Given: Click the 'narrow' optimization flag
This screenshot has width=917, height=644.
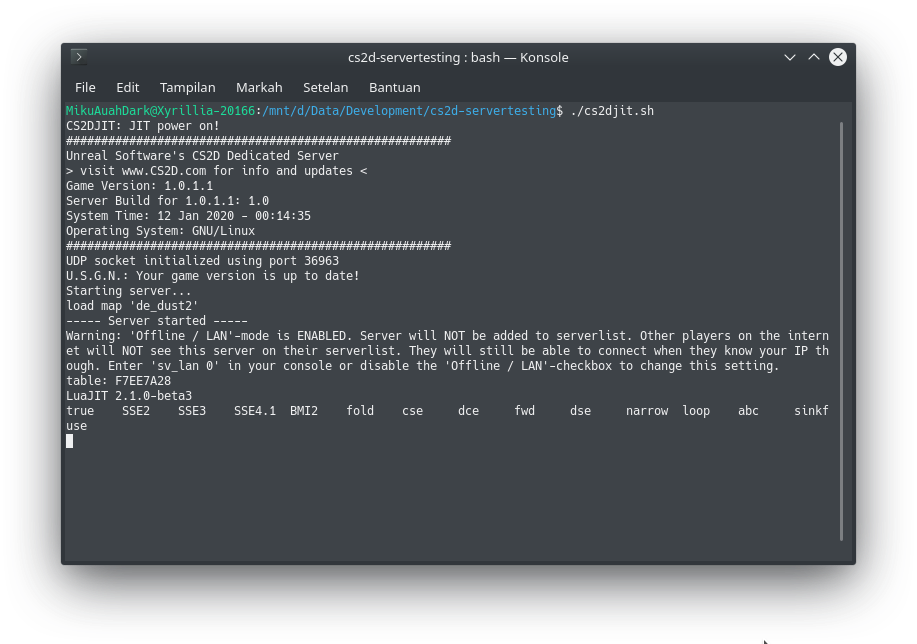Looking at the screenshot, I should (647, 411).
